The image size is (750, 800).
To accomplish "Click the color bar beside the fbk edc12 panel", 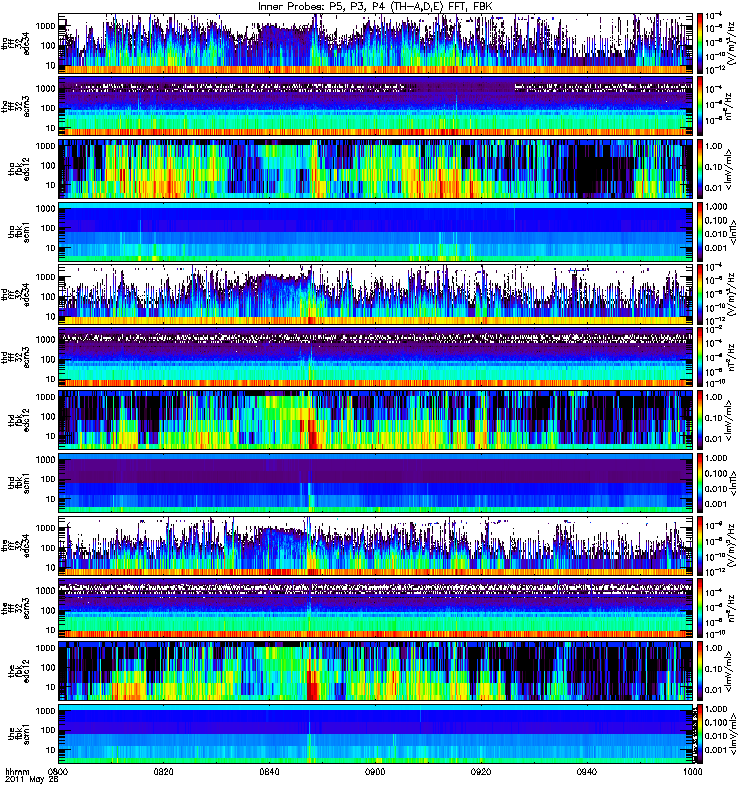I will tap(699, 671).
